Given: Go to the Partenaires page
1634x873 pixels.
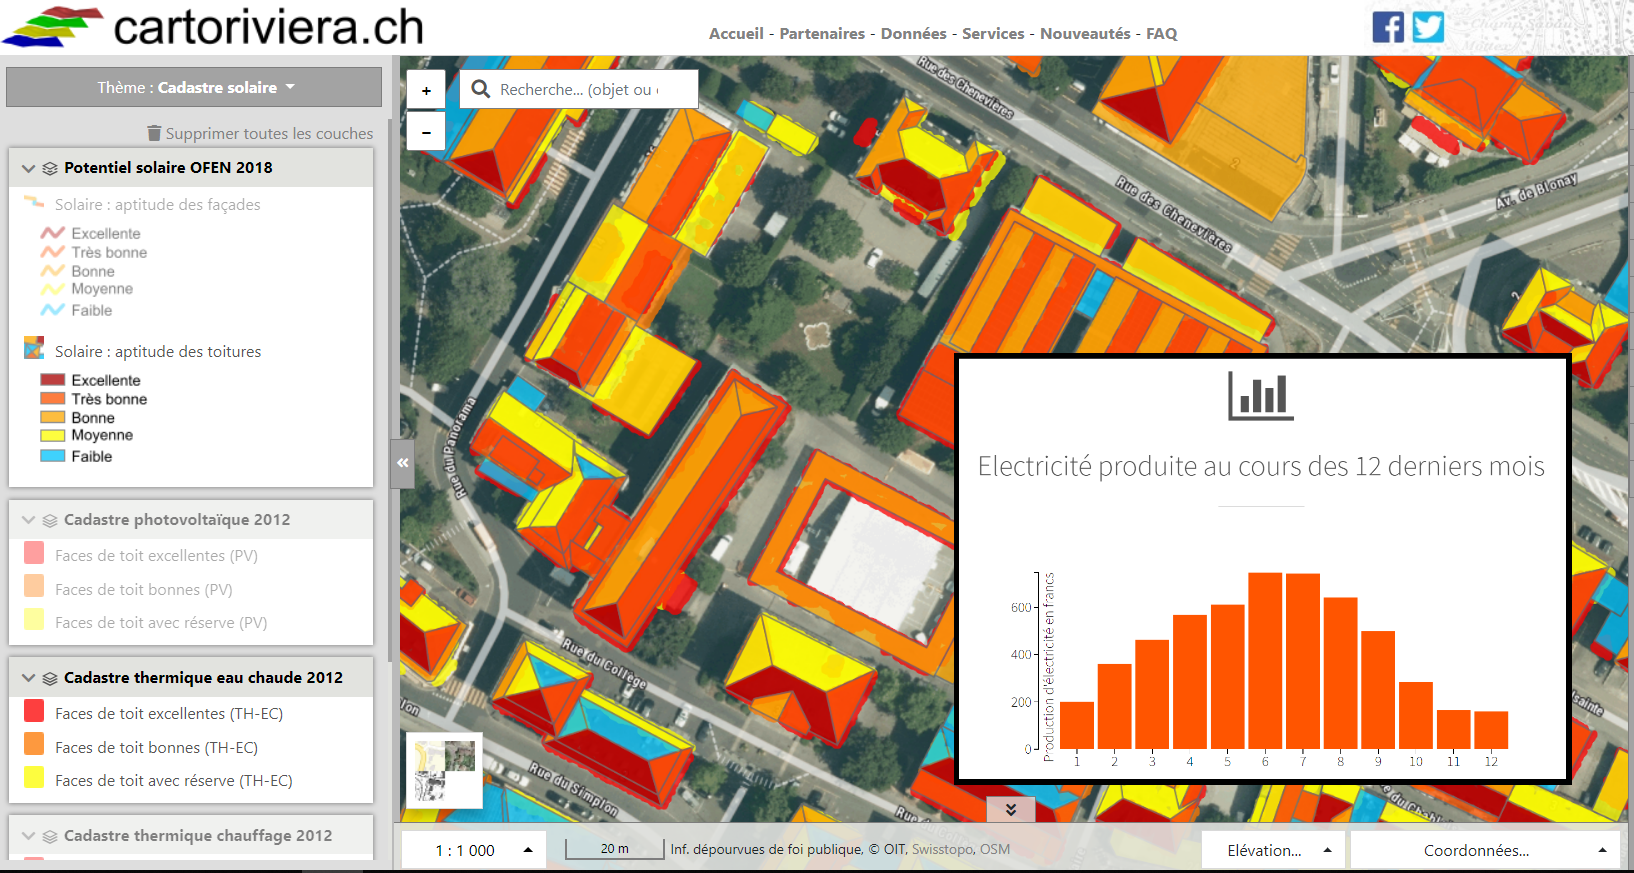Looking at the screenshot, I should tap(822, 33).
